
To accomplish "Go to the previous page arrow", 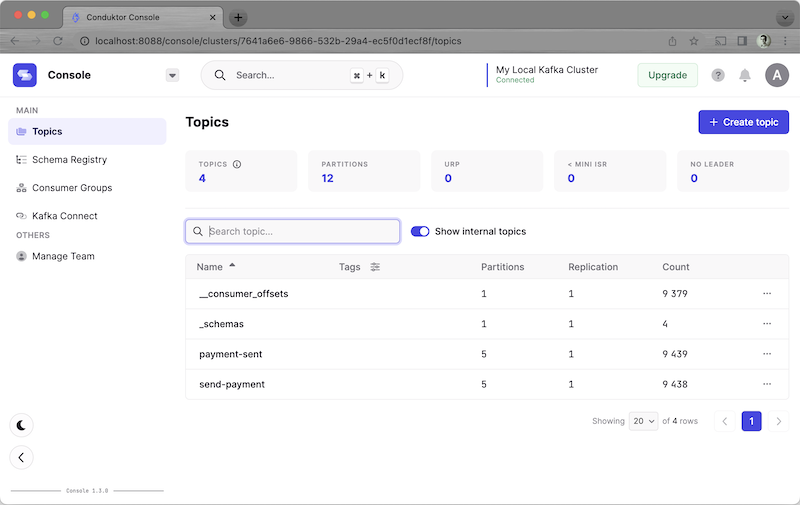I will (x=724, y=421).
